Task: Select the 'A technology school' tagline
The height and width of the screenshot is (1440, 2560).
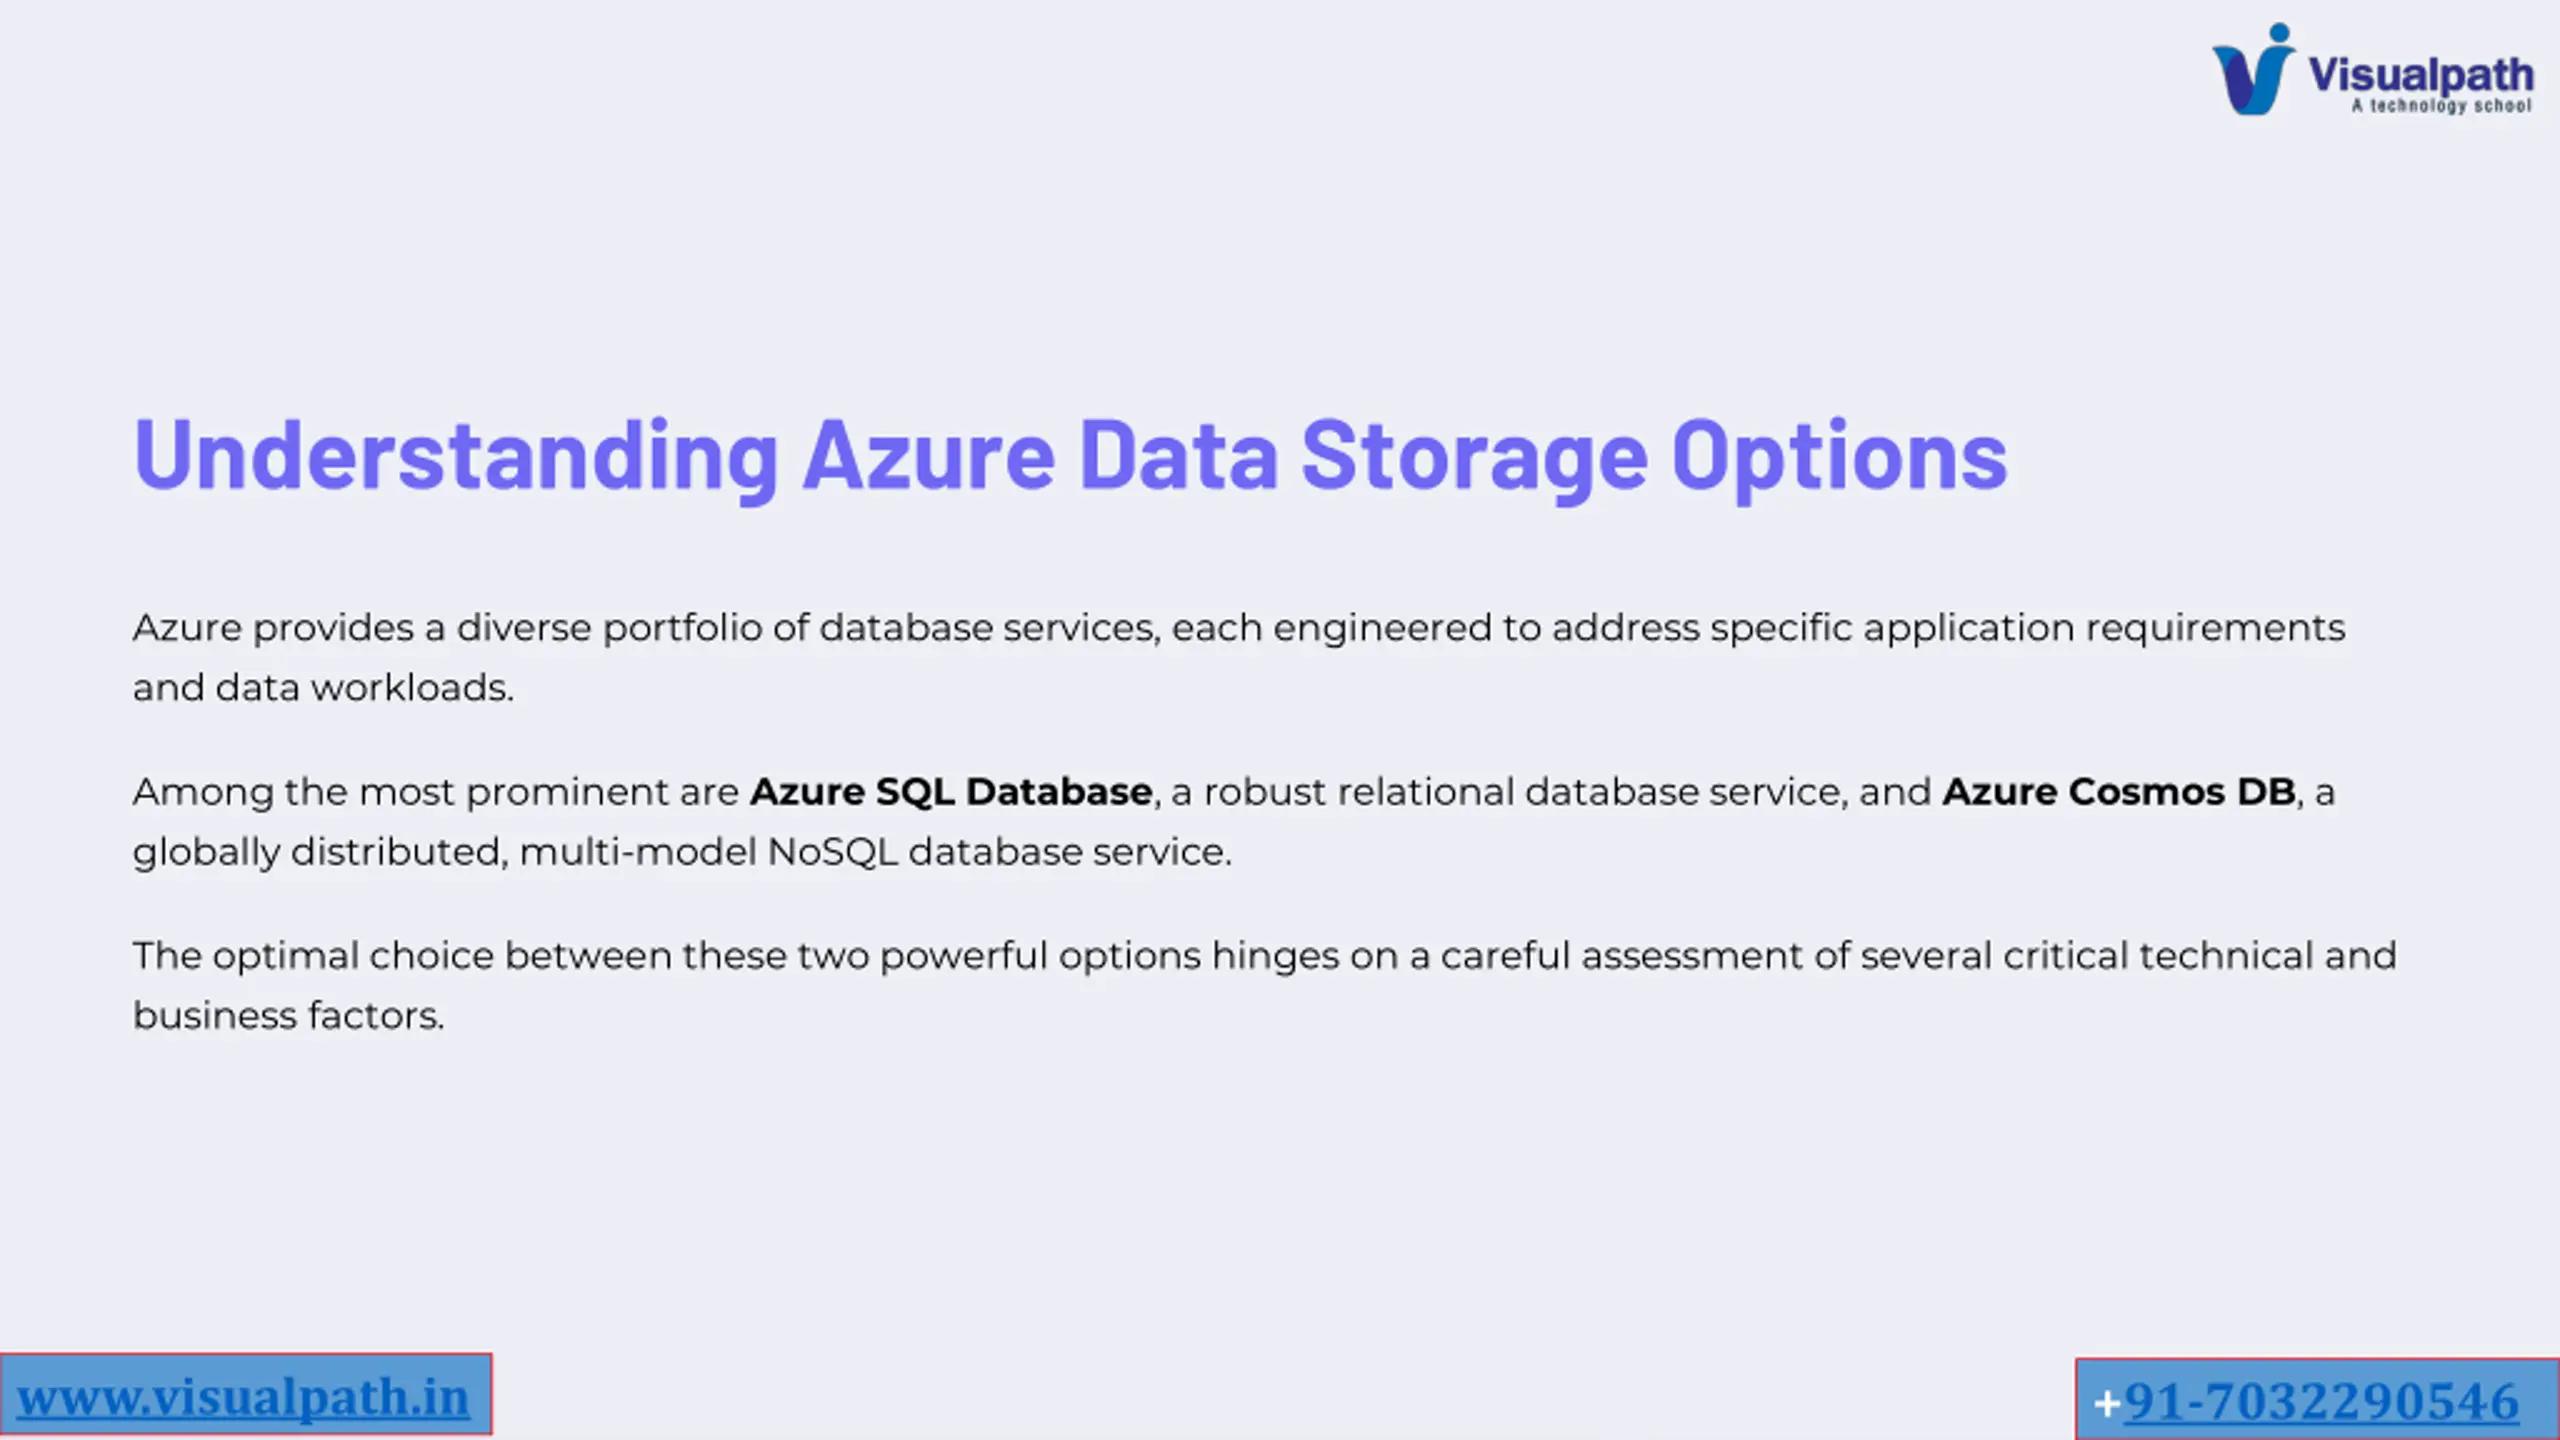Action: 2441,106
